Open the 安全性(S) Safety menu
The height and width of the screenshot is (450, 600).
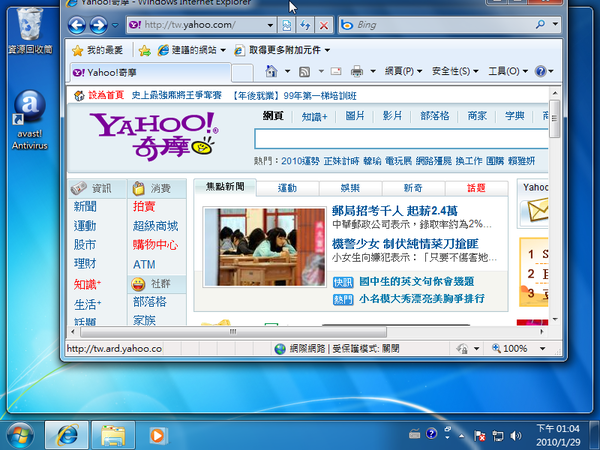(455, 71)
